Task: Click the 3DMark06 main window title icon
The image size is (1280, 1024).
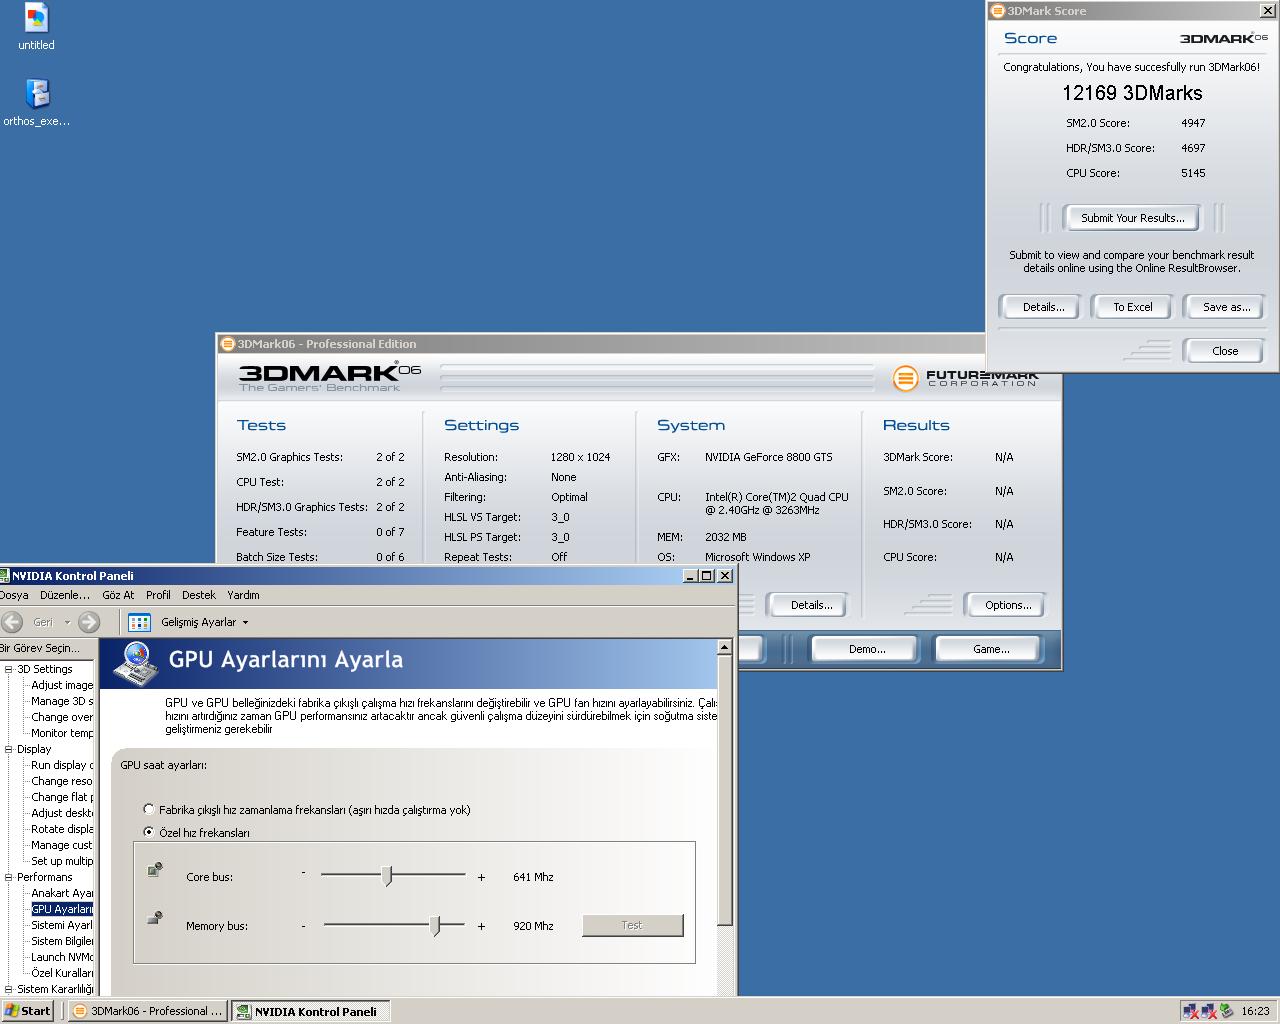Action: click(228, 344)
